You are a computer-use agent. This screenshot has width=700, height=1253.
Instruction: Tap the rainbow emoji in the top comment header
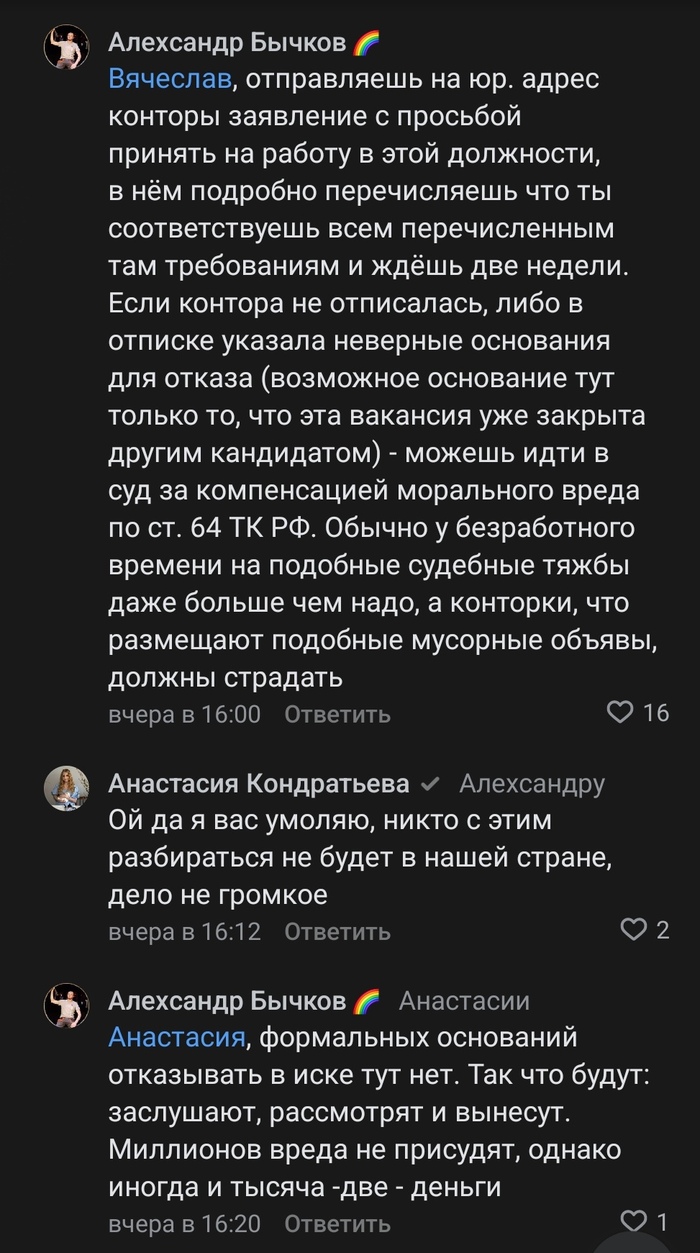tap(367, 43)
